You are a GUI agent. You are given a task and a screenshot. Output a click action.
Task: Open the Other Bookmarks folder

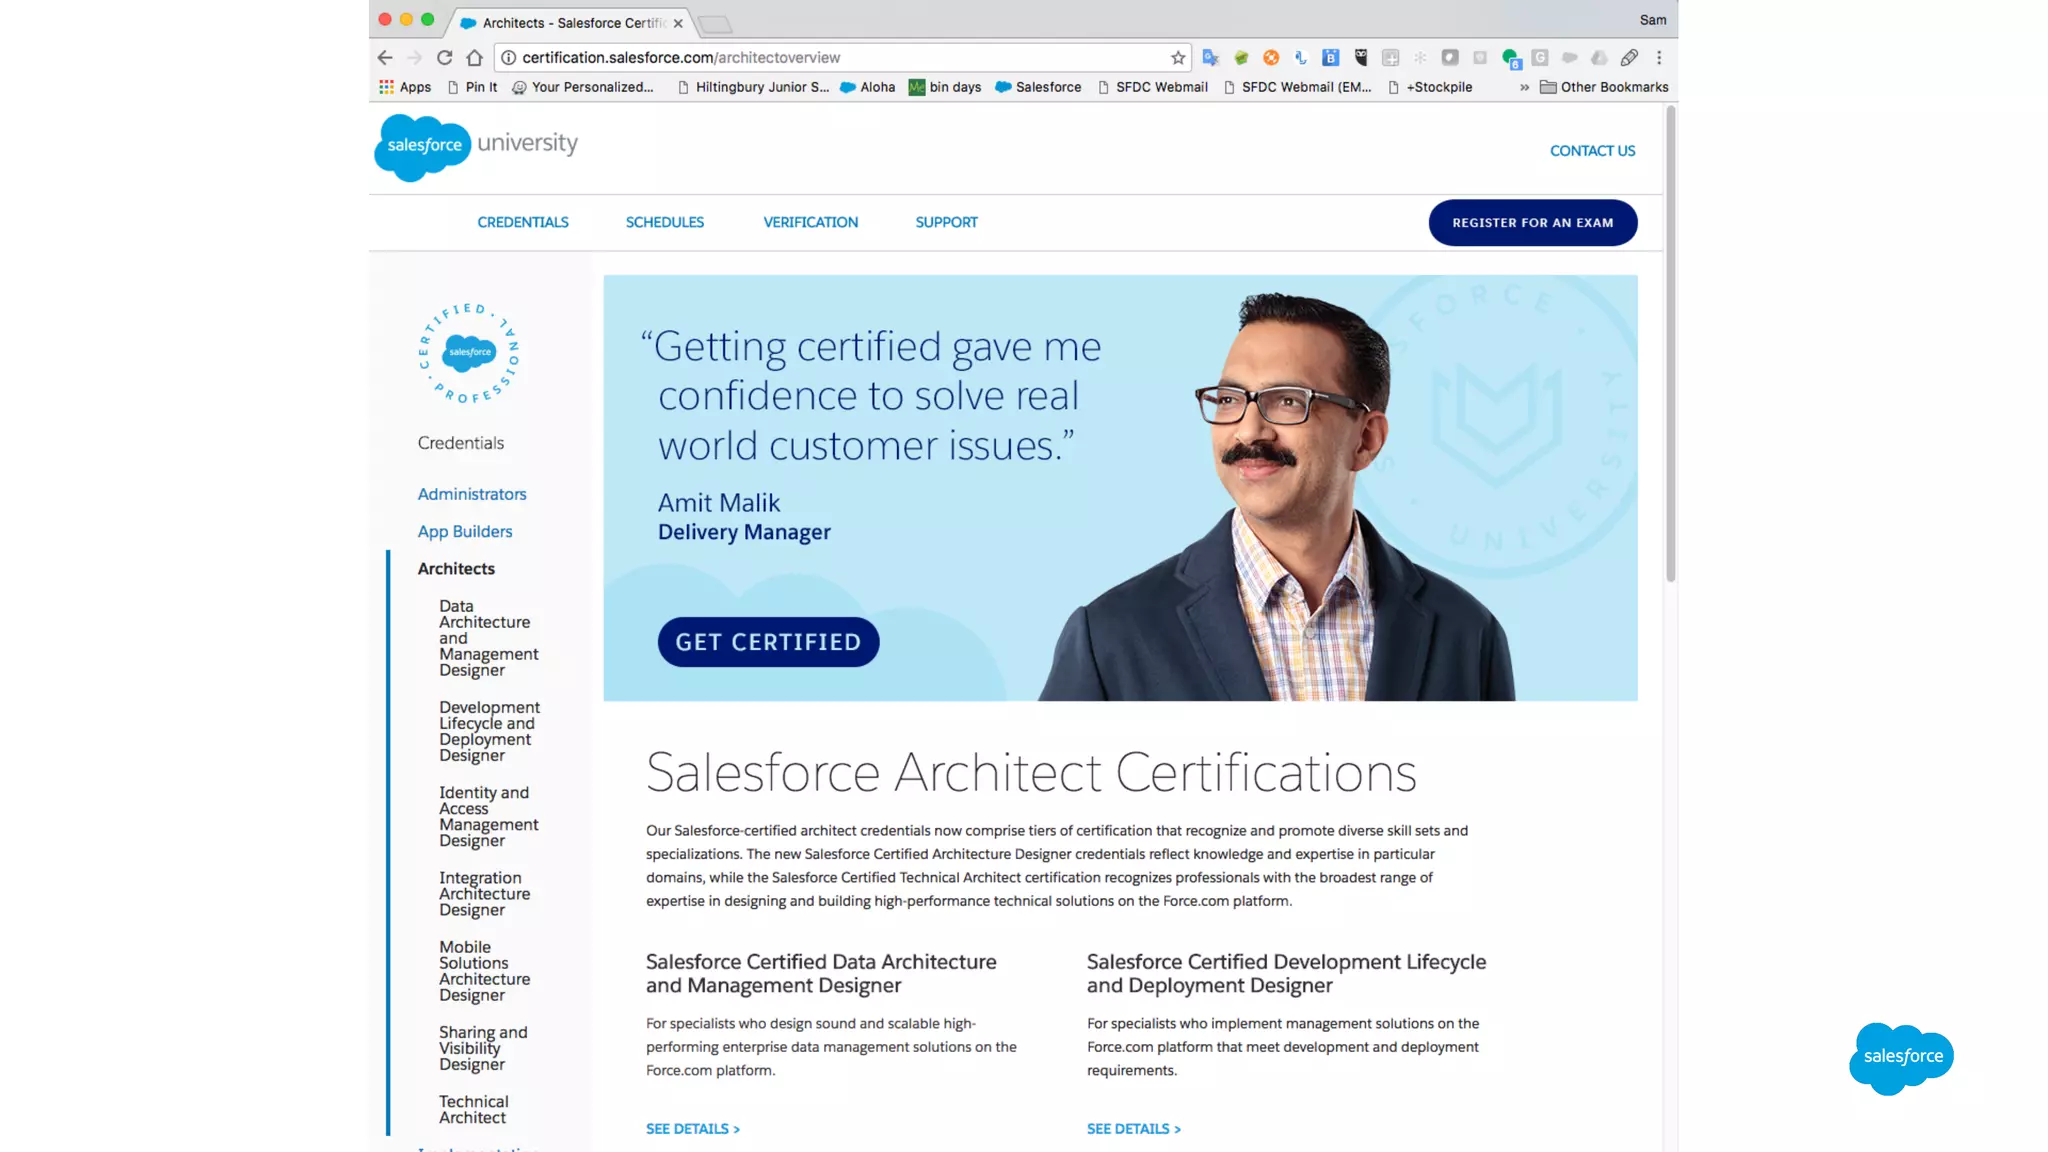click(x=1604, y=87)
